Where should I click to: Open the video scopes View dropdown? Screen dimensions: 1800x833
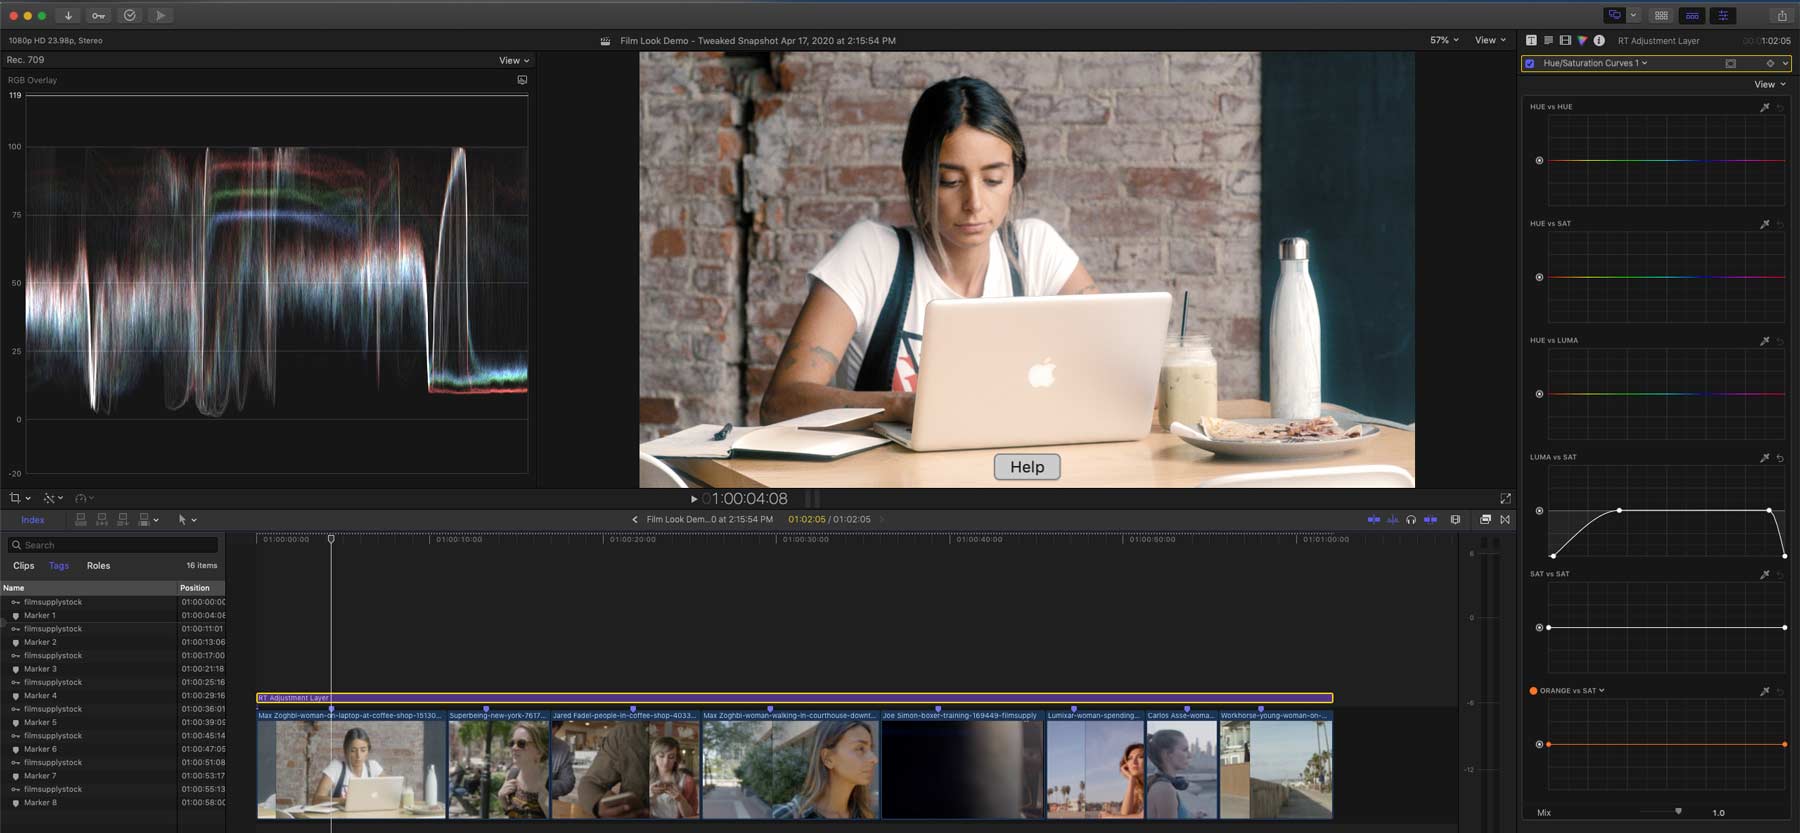[514, 60]
